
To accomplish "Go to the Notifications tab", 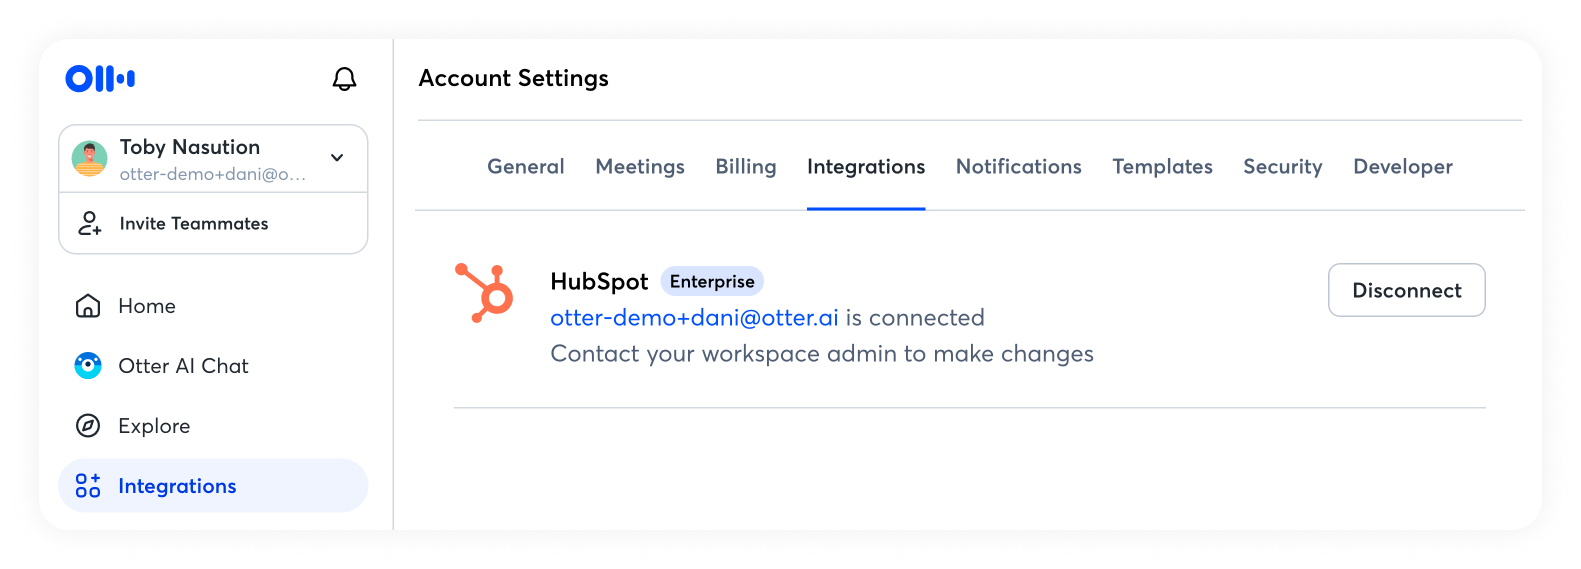I will click(1018, 167).
